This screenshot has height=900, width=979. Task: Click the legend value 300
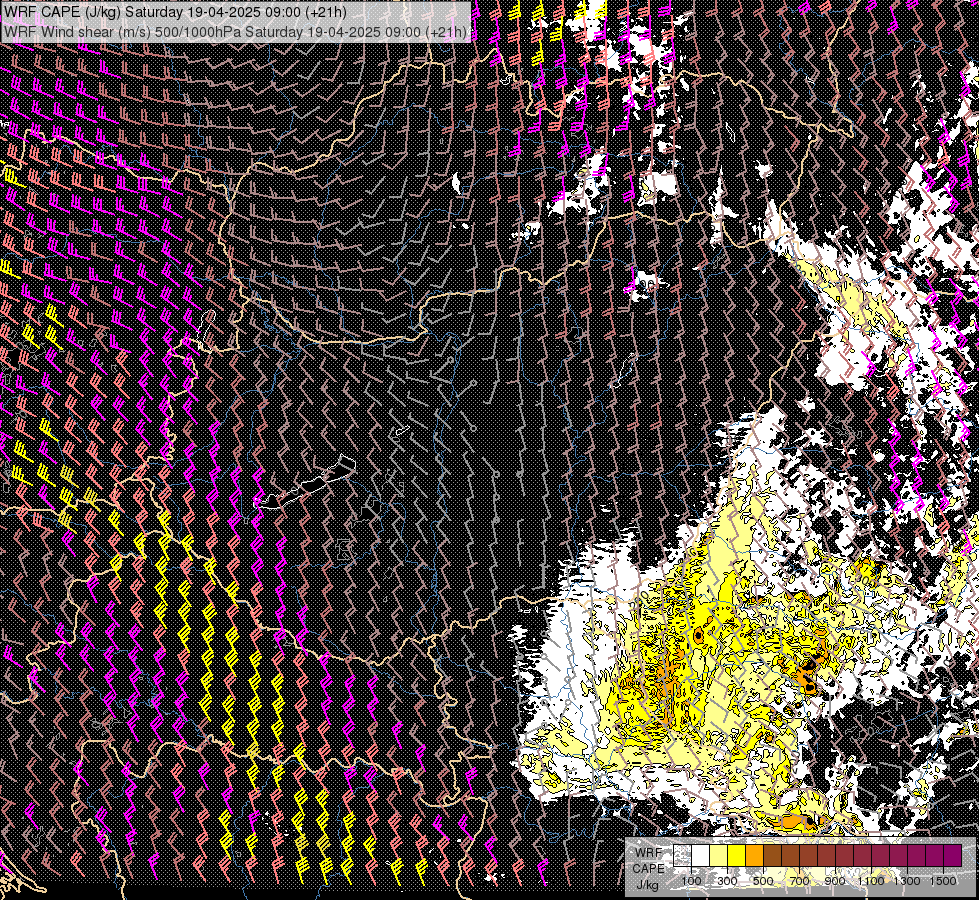pos(727,881)
